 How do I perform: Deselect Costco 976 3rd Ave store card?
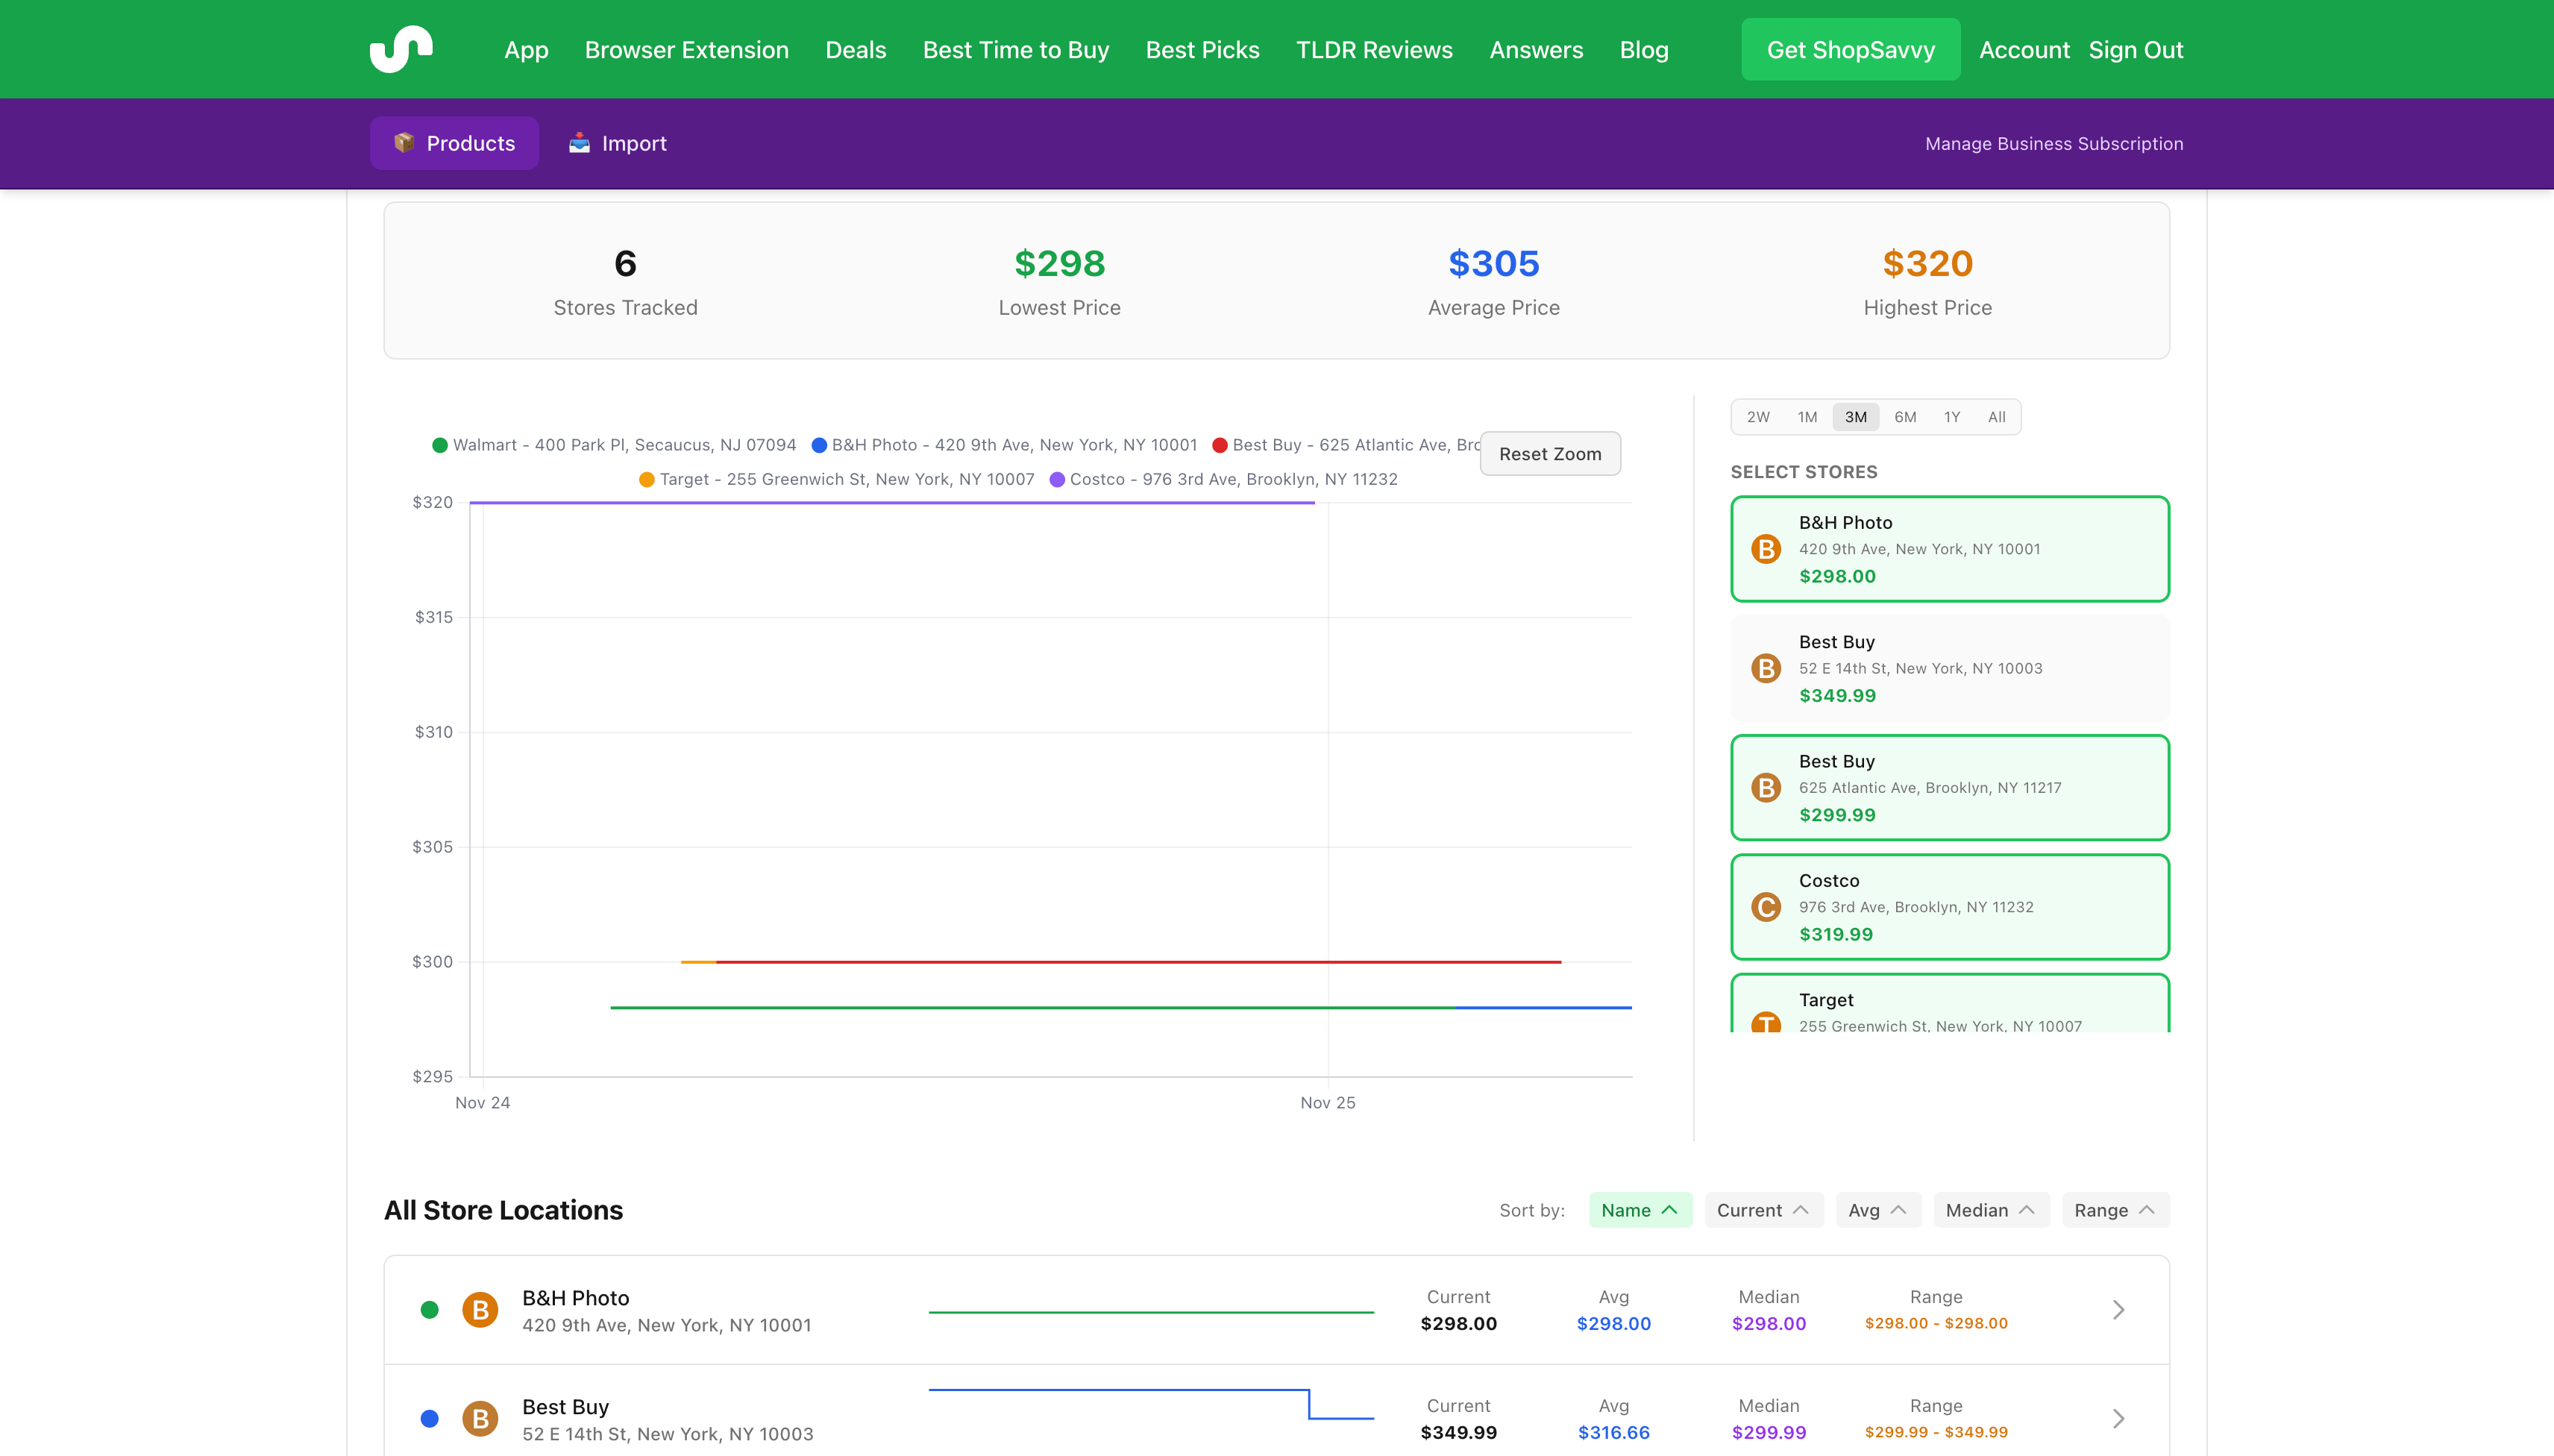coord(1949,907)
